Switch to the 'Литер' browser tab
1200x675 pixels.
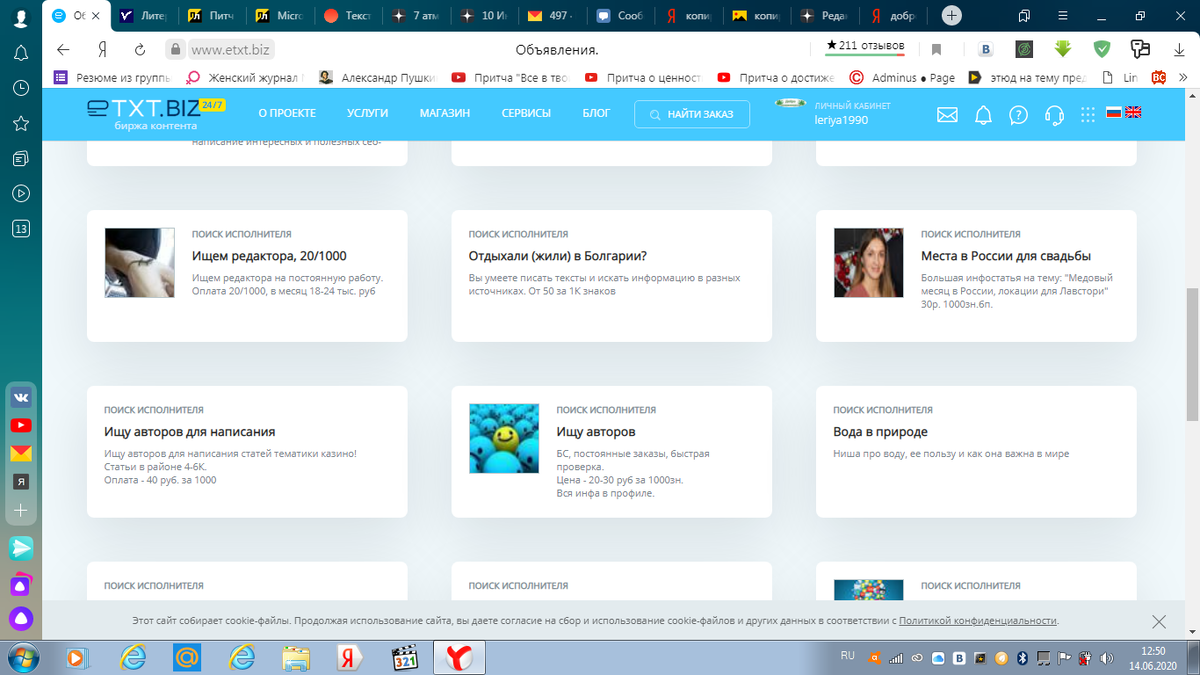tap(144, 16)
